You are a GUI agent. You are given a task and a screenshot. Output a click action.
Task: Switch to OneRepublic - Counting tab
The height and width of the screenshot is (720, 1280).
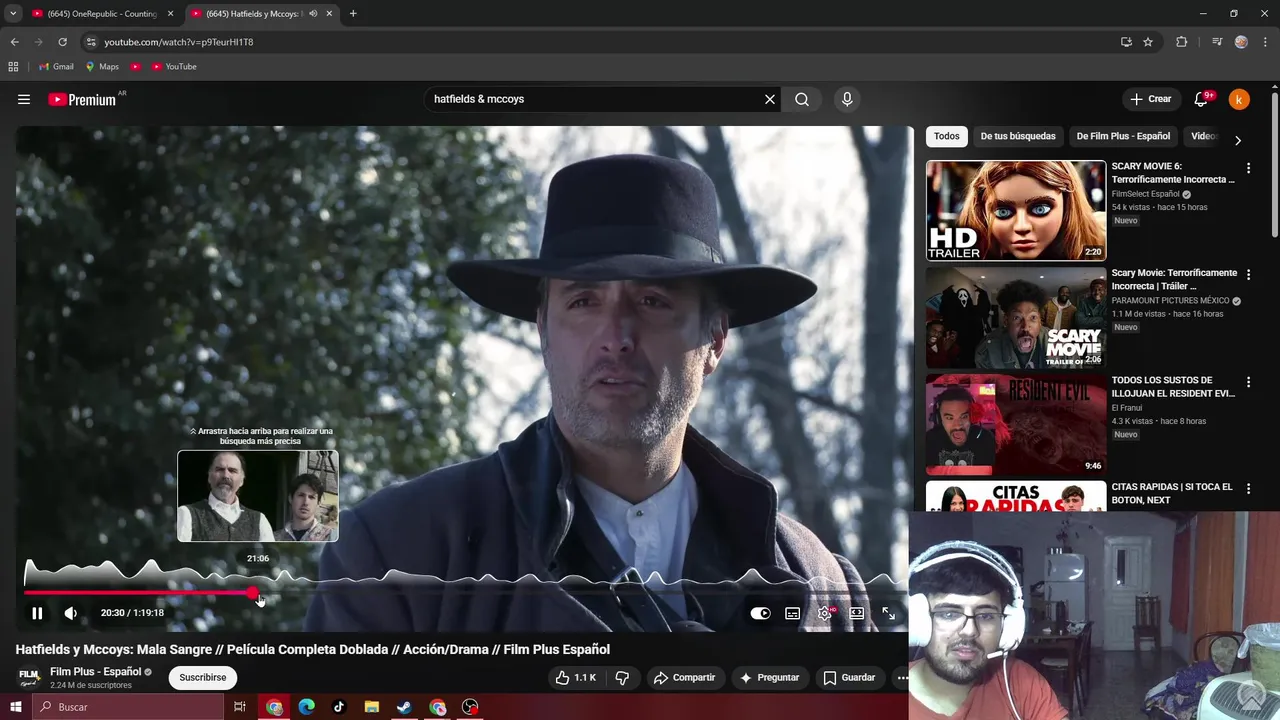point(102,14)
